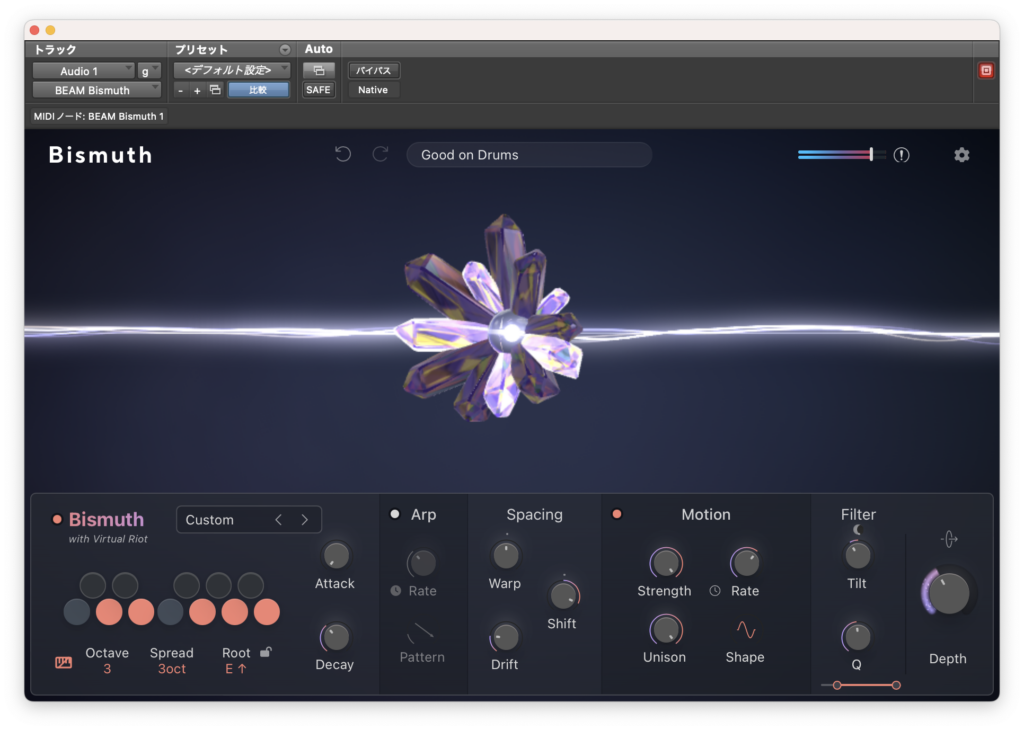The width and height of the screenshot is (1024, 730).
Task: Click the icon above Depth knob
Action: click(x=949, y=539)
